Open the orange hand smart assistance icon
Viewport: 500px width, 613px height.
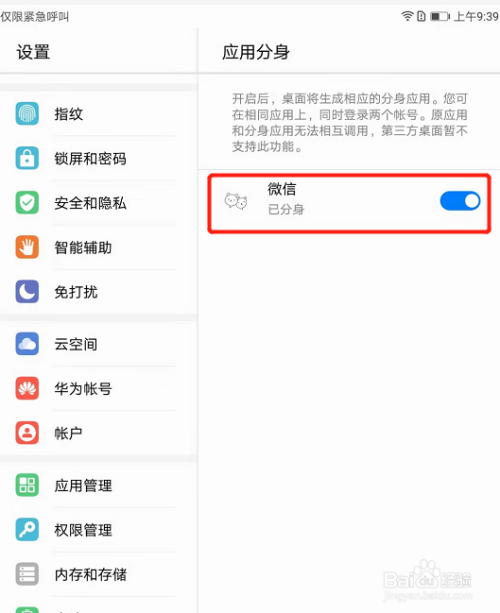pos(27,247)
